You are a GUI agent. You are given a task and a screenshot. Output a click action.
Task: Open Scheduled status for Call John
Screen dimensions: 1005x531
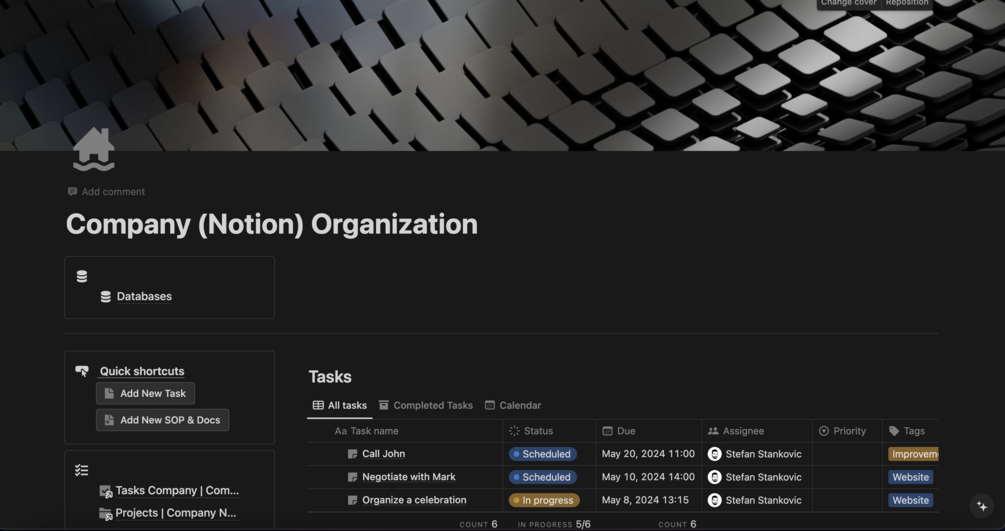[543, 454]
